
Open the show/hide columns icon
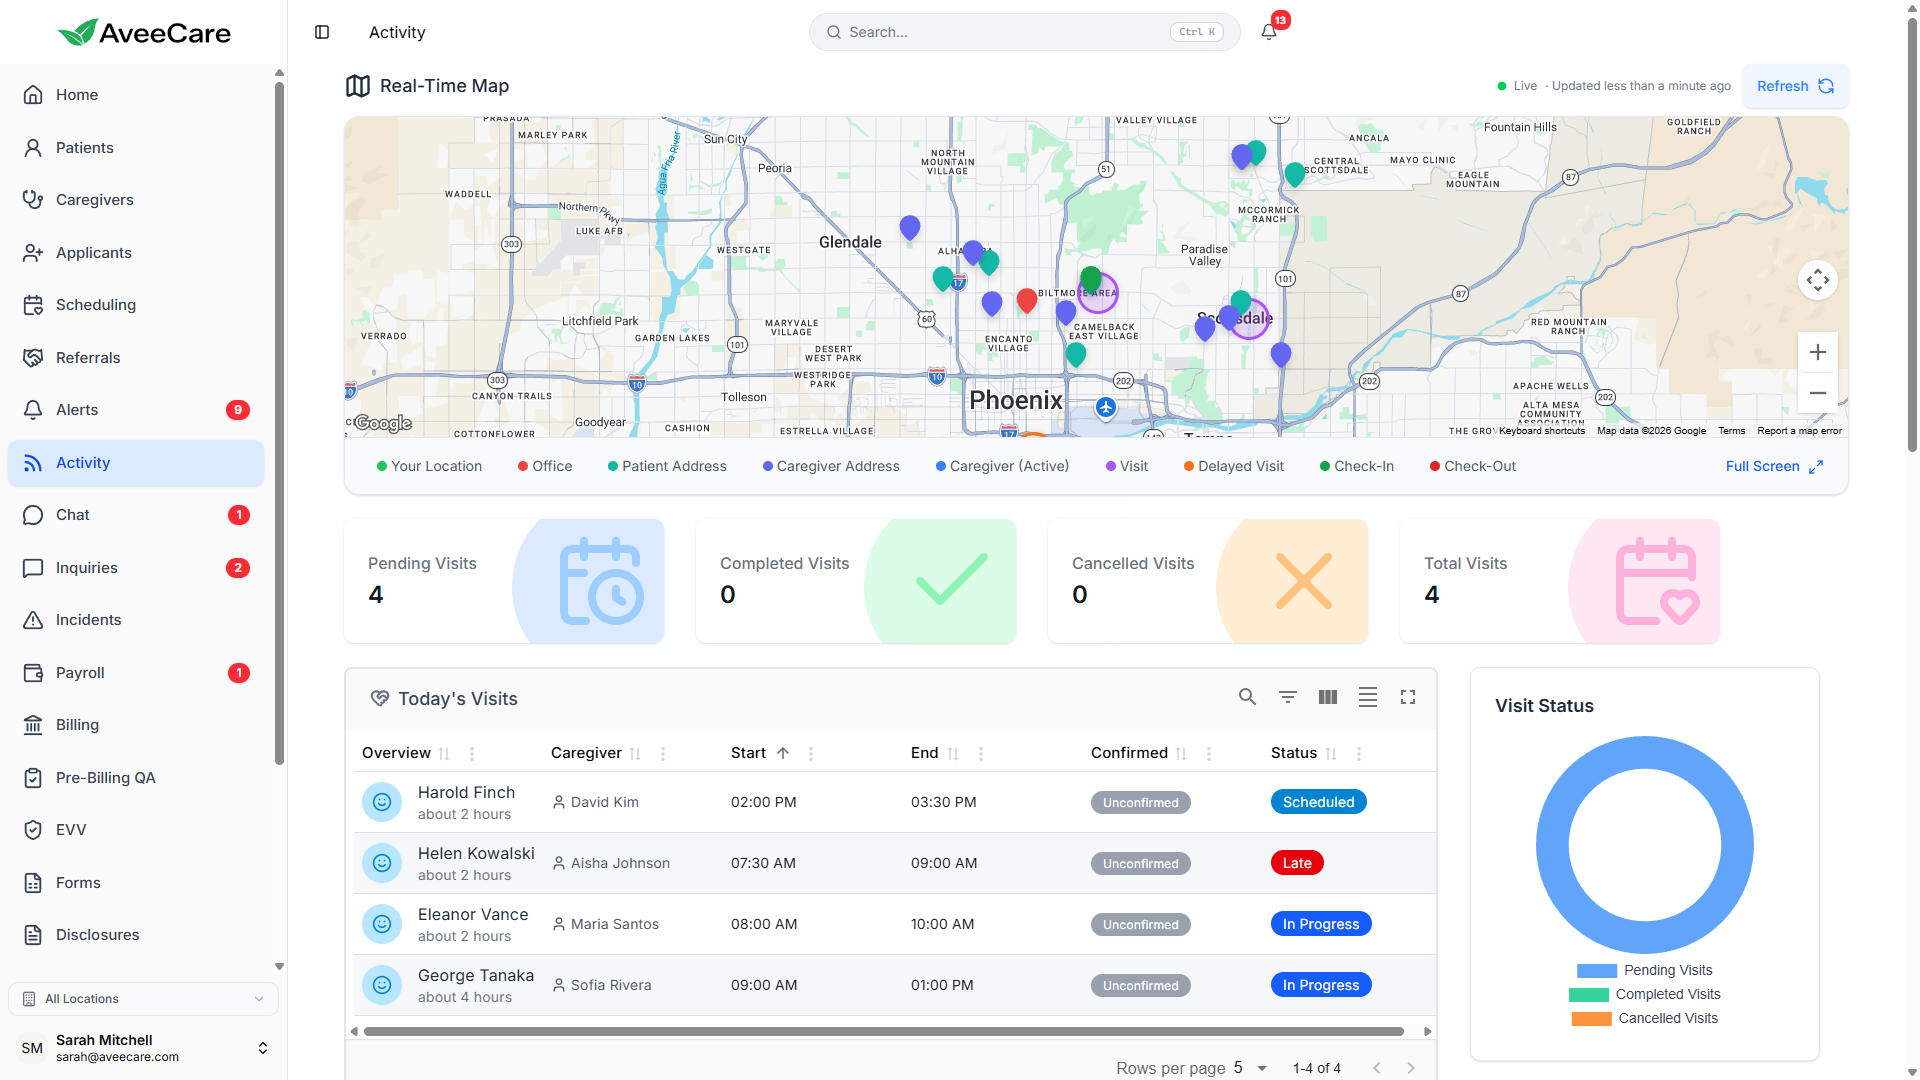click(x=1328, y=697)
